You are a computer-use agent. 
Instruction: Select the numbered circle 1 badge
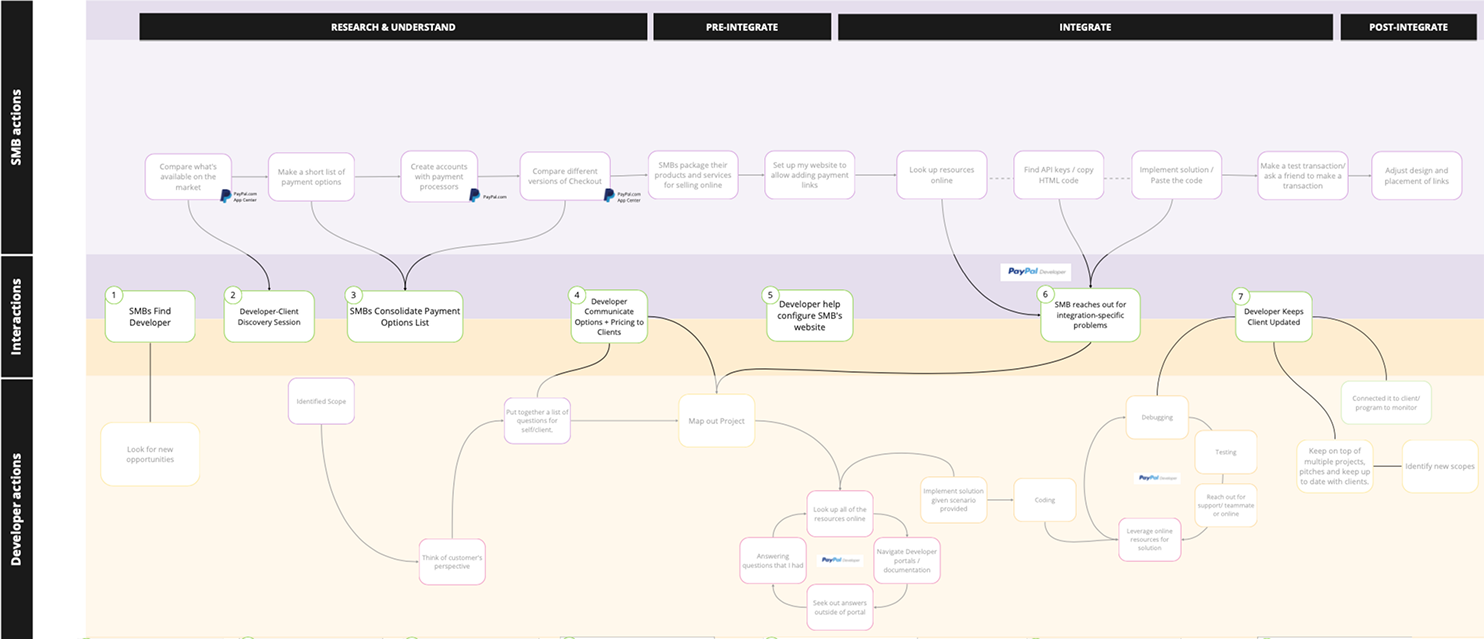pos(114,295)
